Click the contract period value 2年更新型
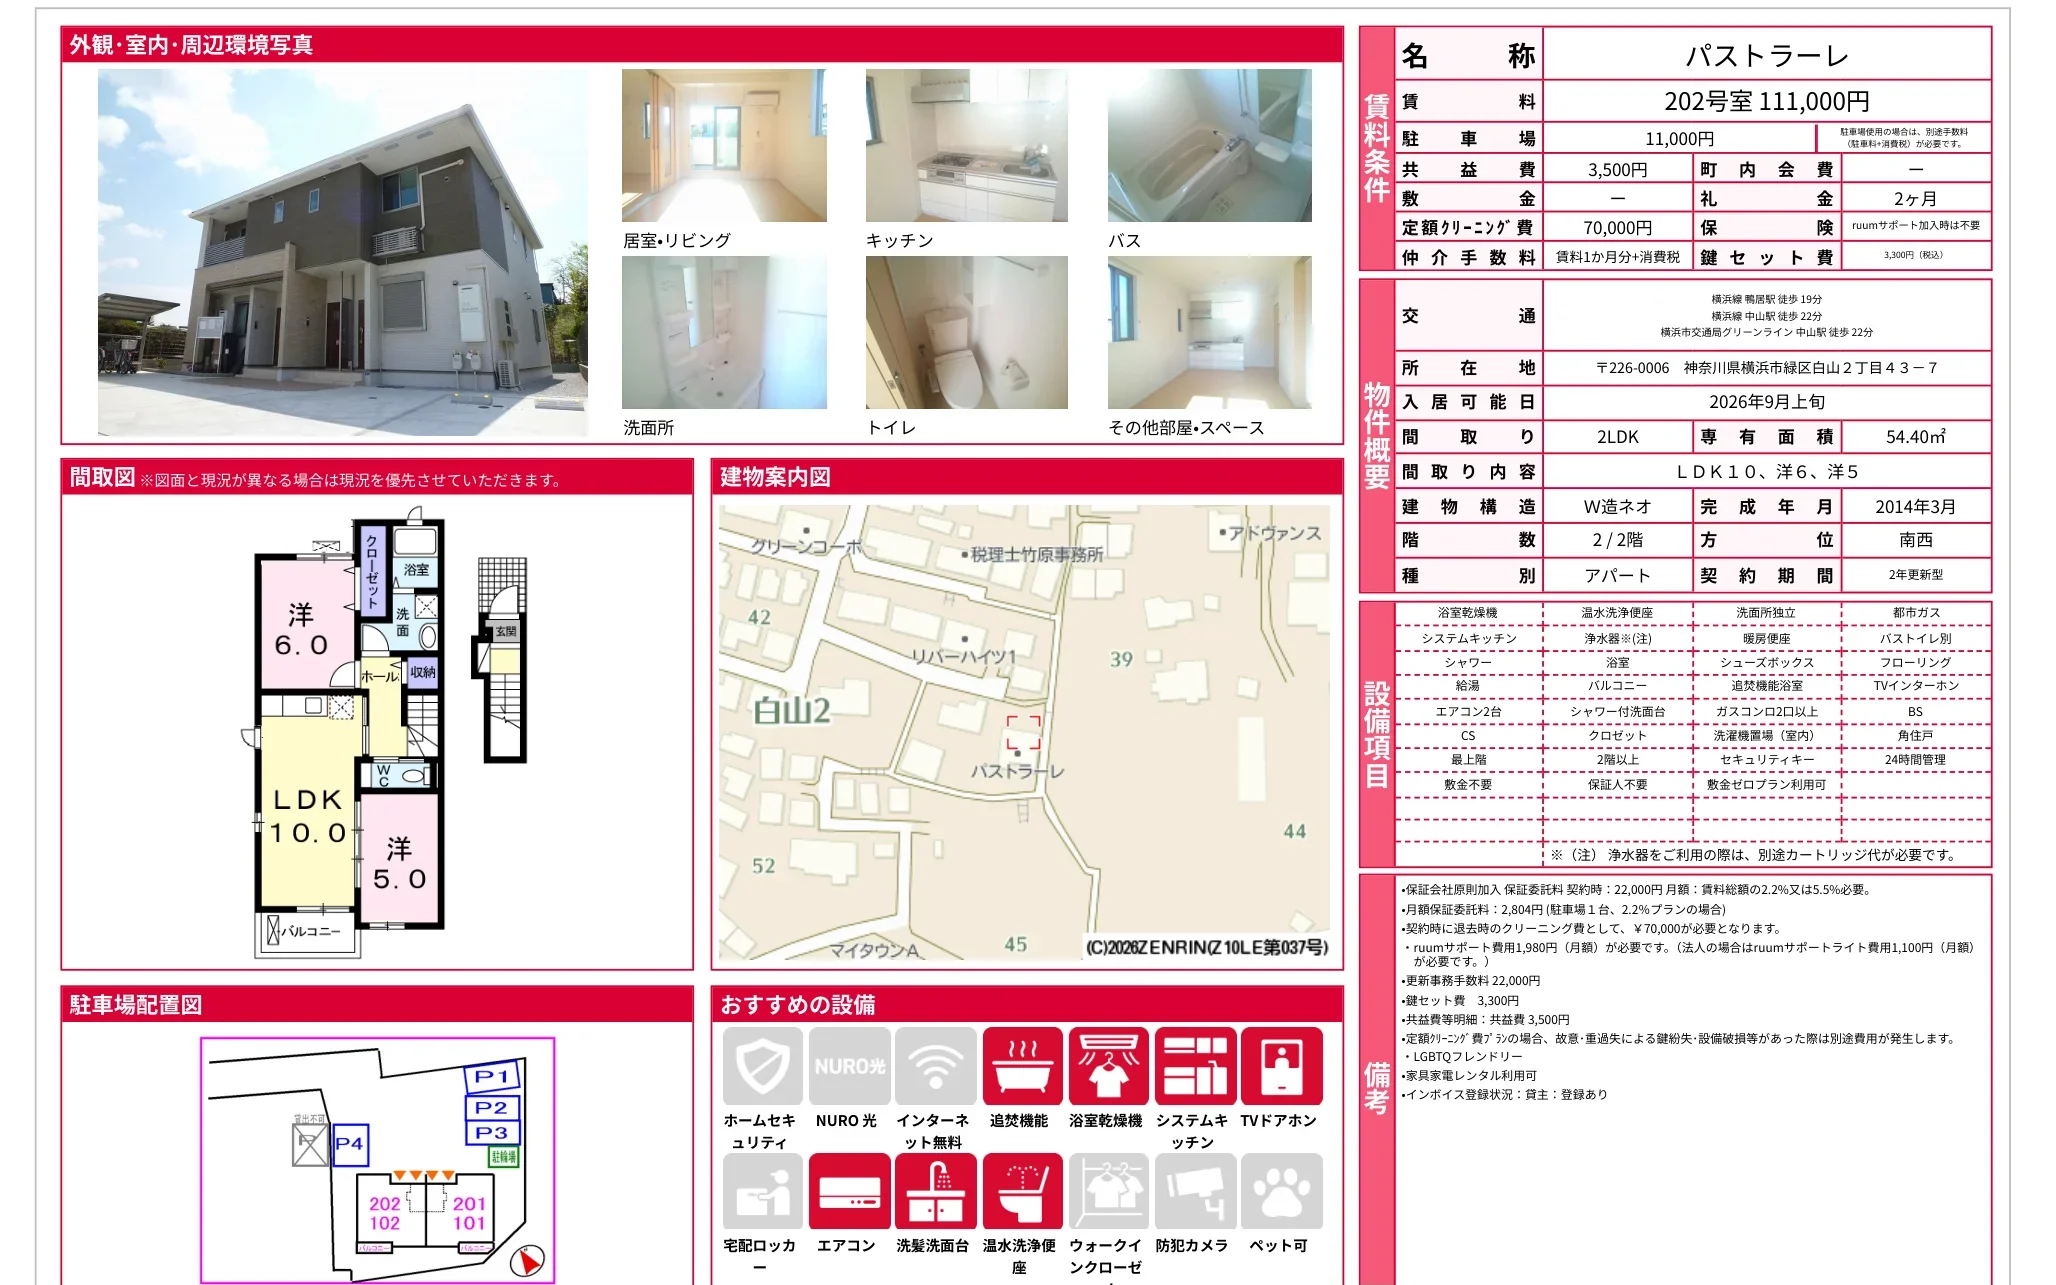This screenshot has height=1285, width=2056. click(1915, 575)
